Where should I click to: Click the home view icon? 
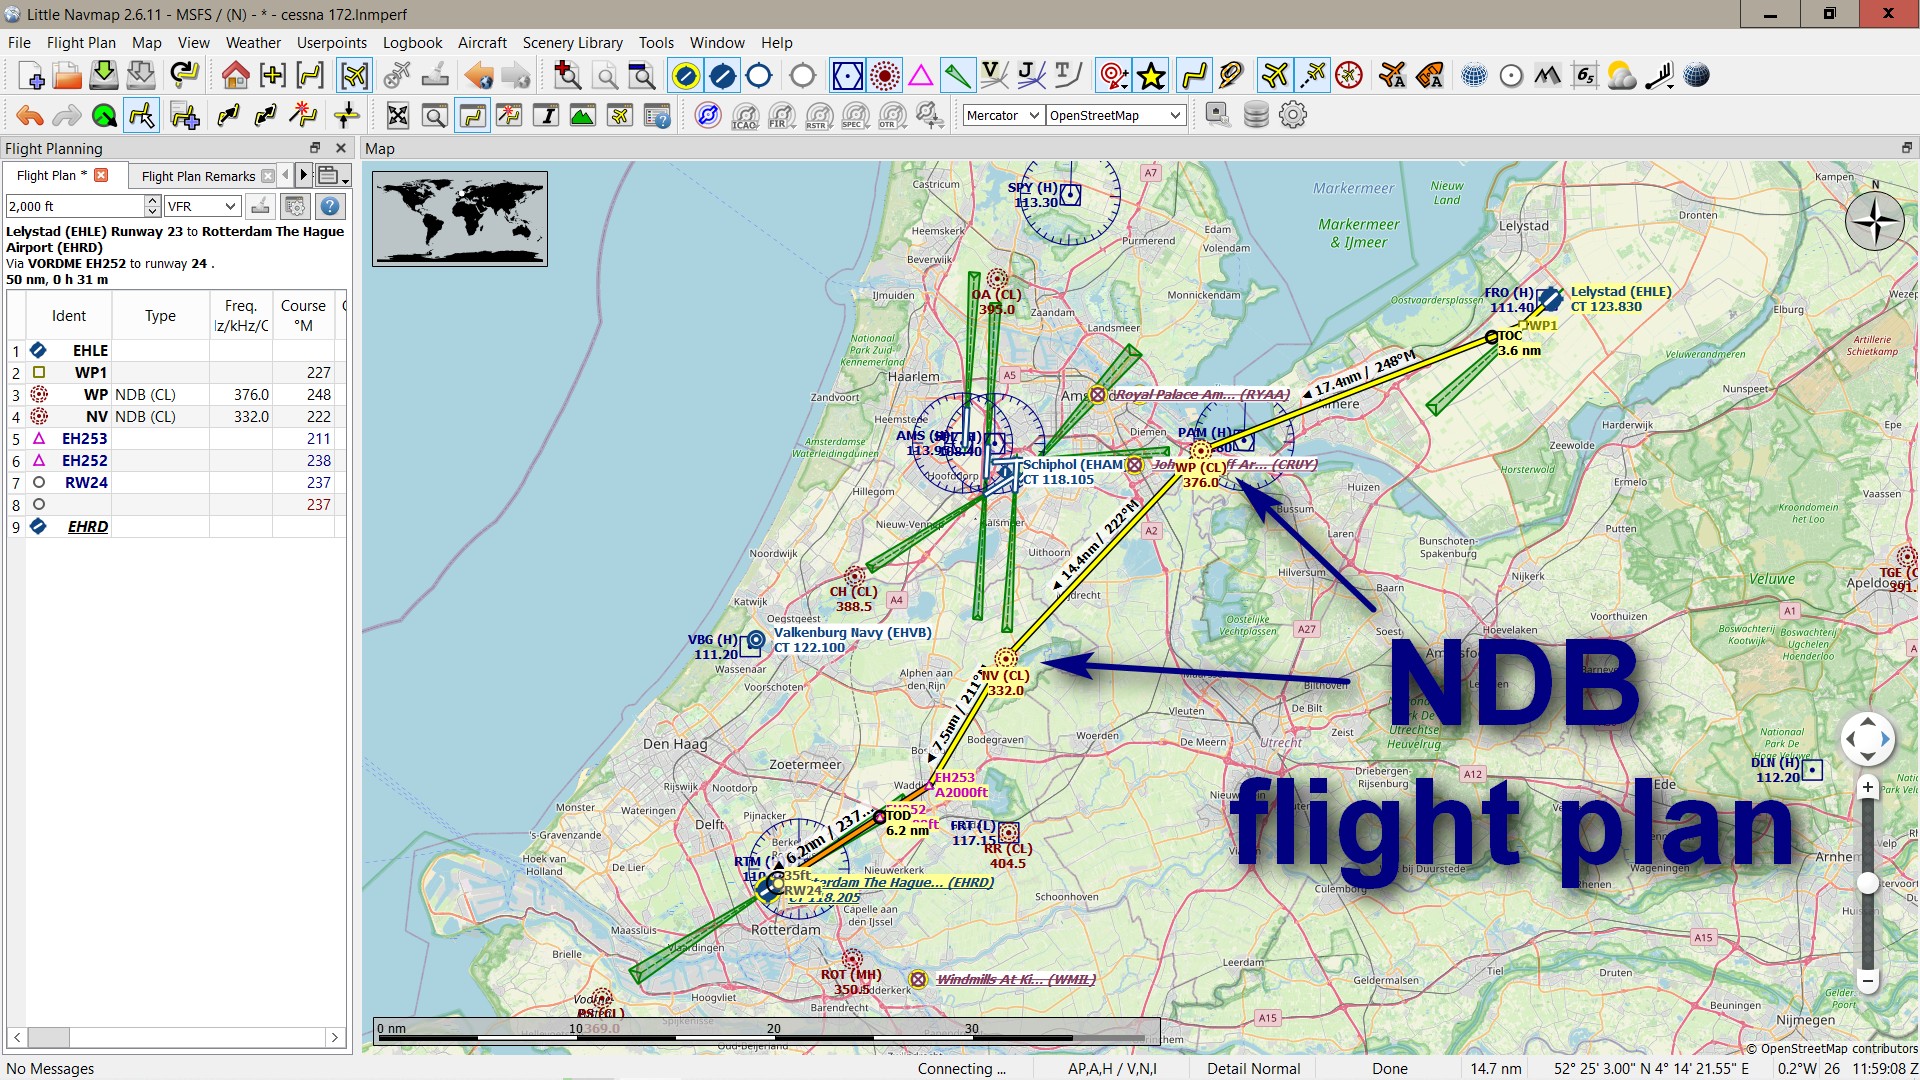[x=235, y=75]
